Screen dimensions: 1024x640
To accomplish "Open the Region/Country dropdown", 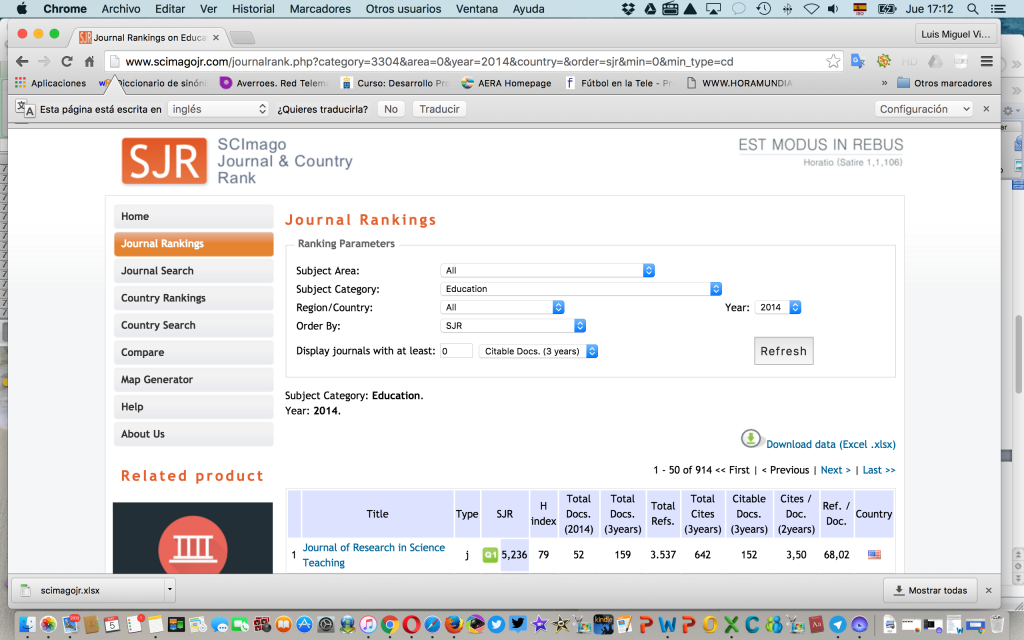I will pyautogui.click(x=502, y=307).
